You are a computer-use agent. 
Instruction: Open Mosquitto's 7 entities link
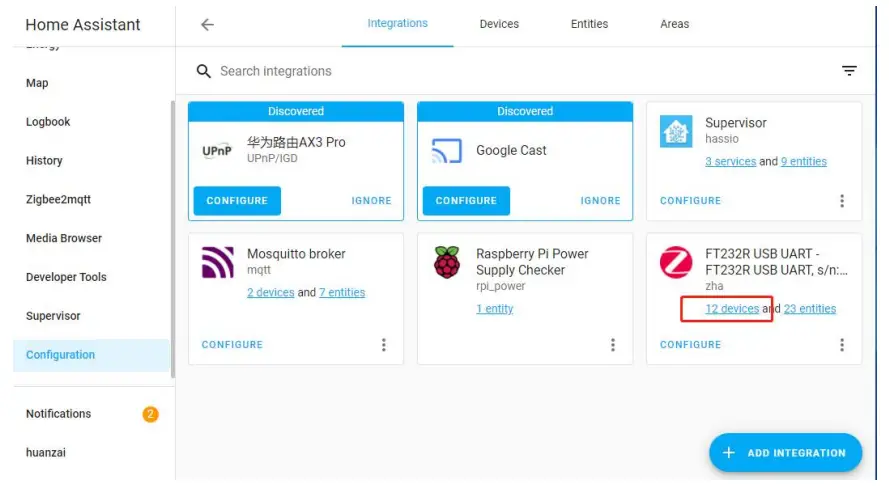coord(342,292)
